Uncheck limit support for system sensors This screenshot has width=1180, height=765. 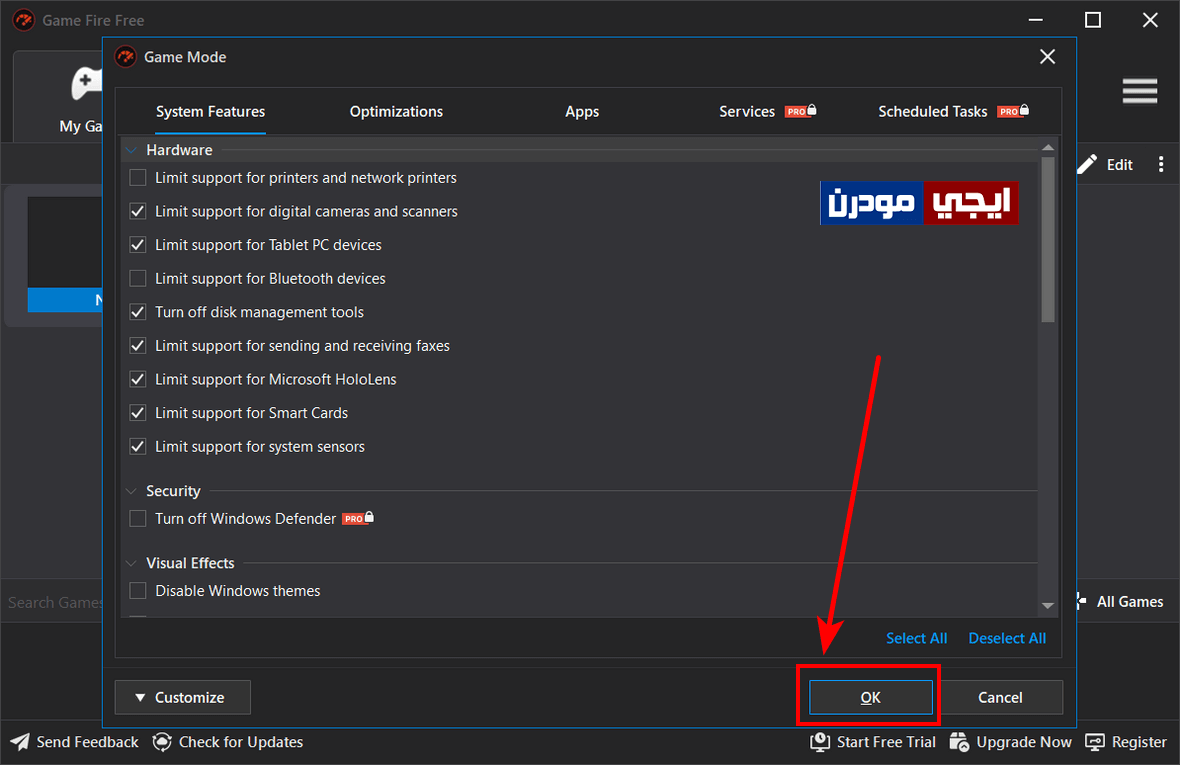138,447
